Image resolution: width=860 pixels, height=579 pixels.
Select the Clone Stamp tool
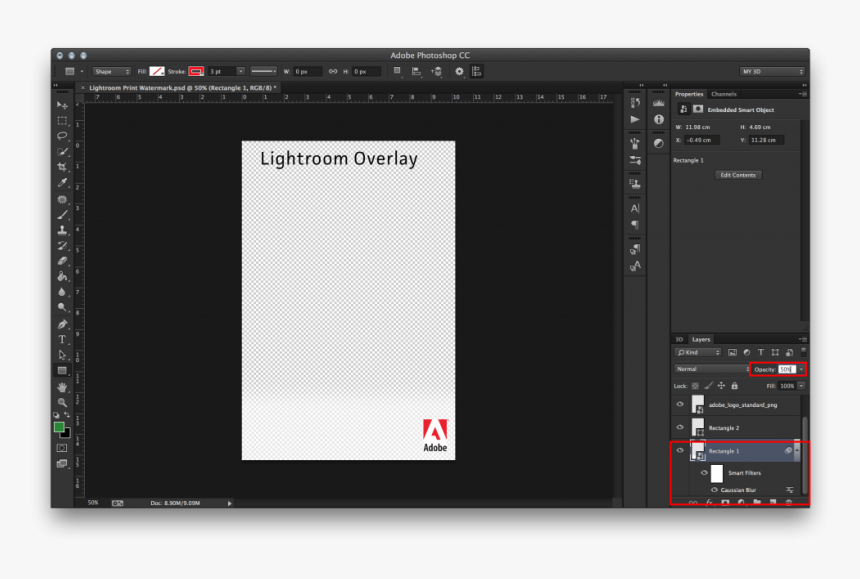pos(62,230)
